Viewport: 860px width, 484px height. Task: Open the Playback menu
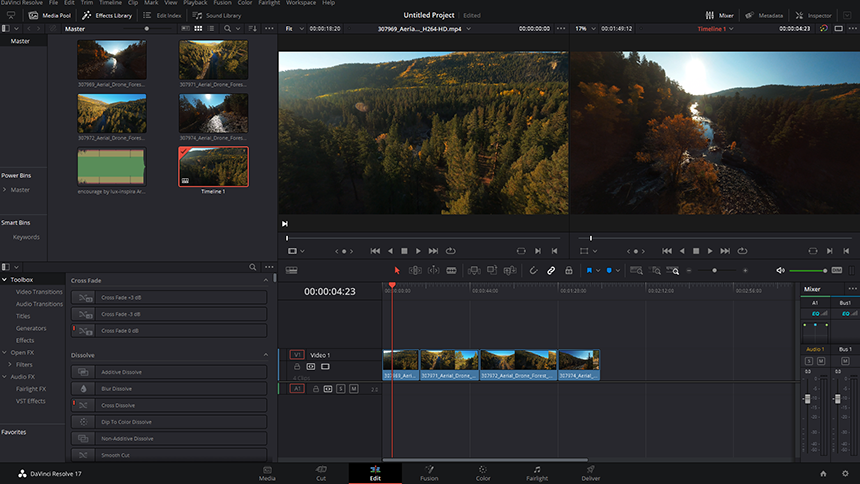[195, 3]
